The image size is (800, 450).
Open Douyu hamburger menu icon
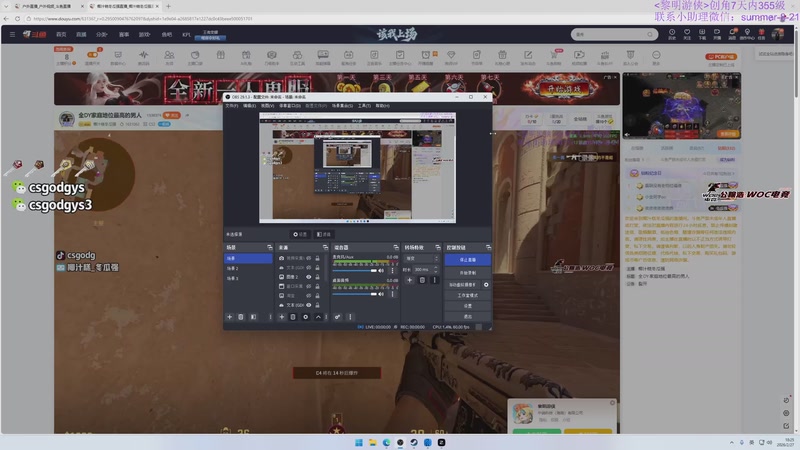(x=12, y=34)
